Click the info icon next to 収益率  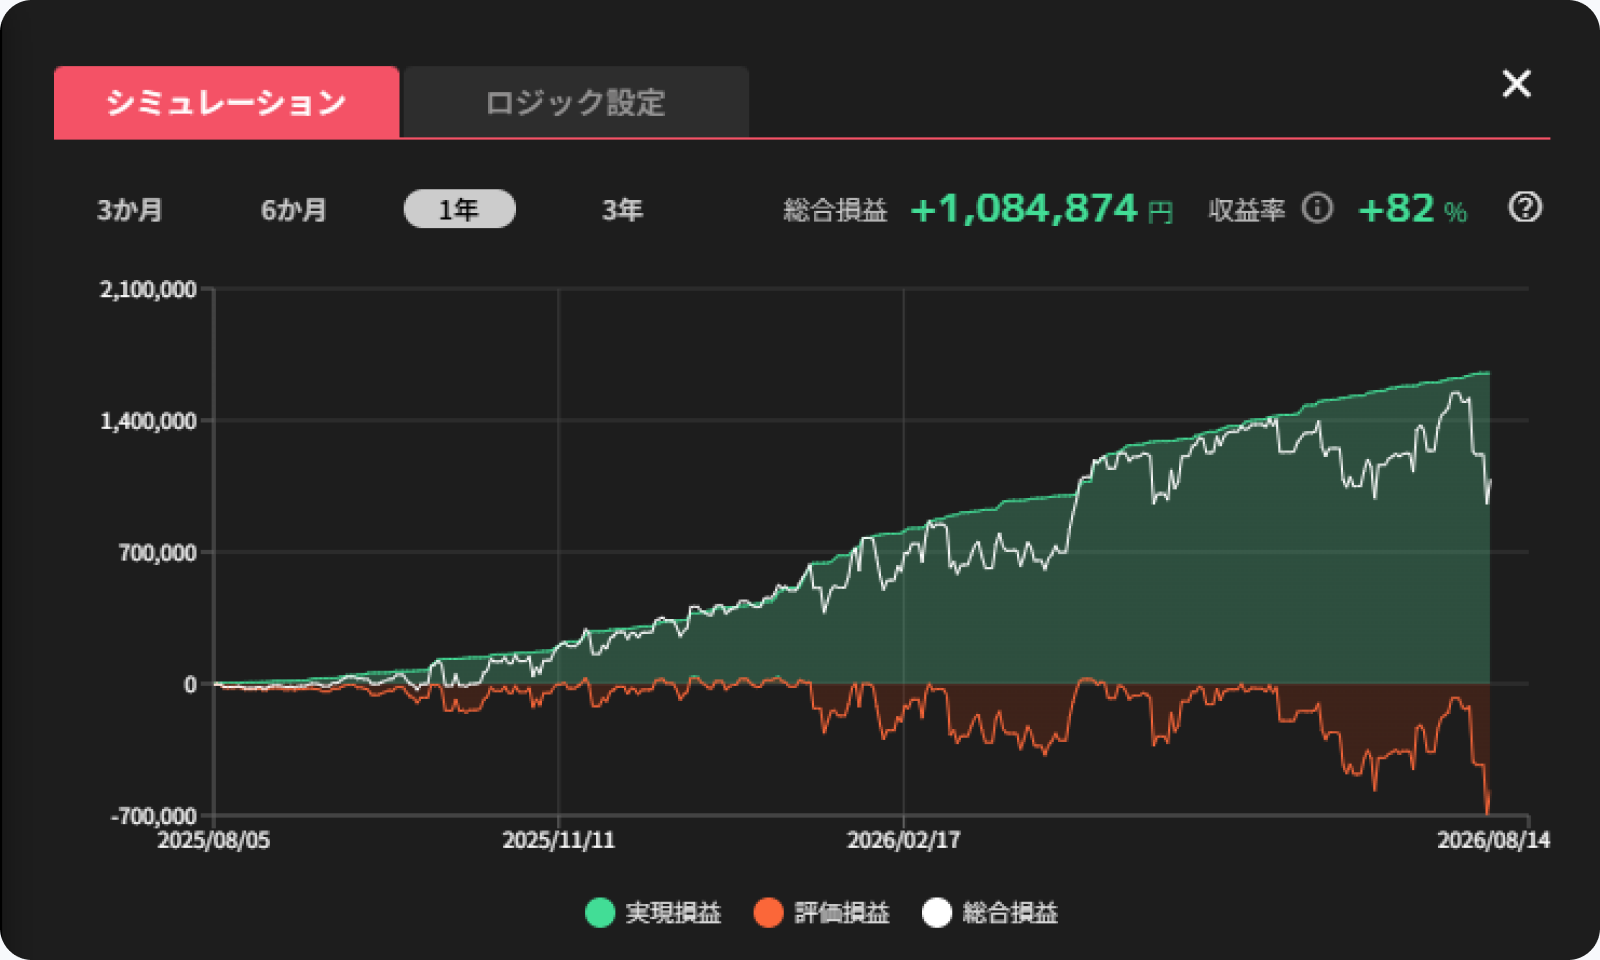click(1317, 208)
